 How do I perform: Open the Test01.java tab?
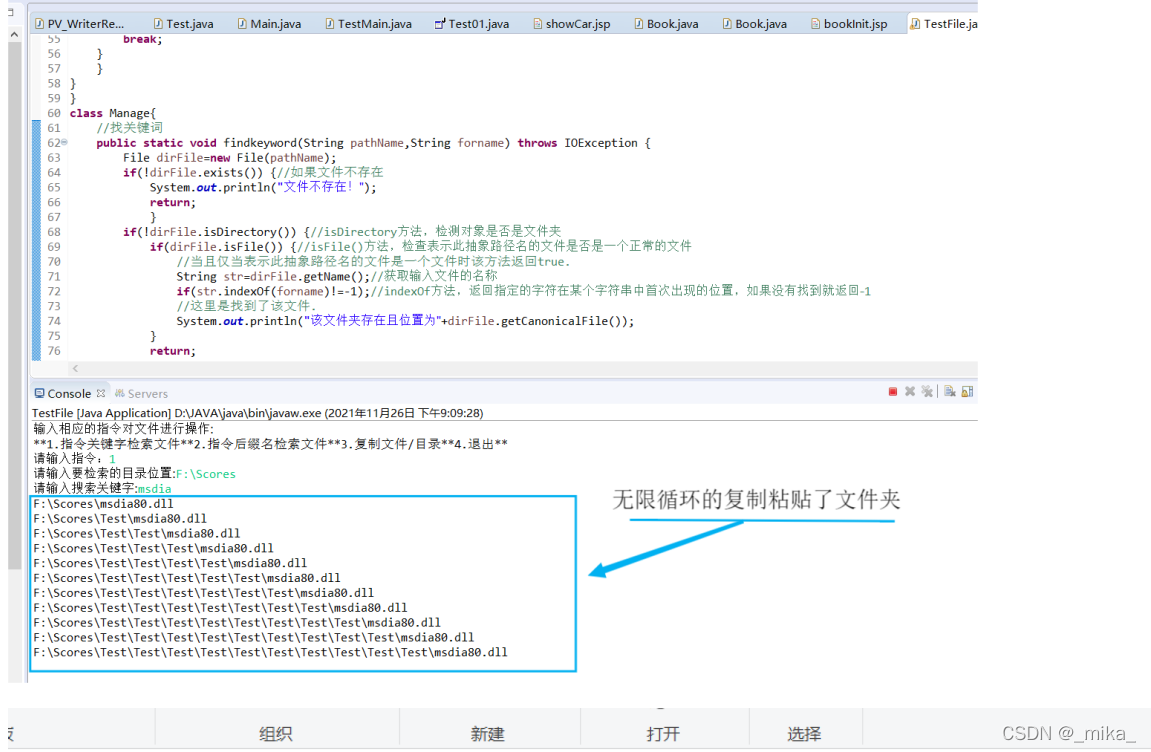click(x=472, y=24)
